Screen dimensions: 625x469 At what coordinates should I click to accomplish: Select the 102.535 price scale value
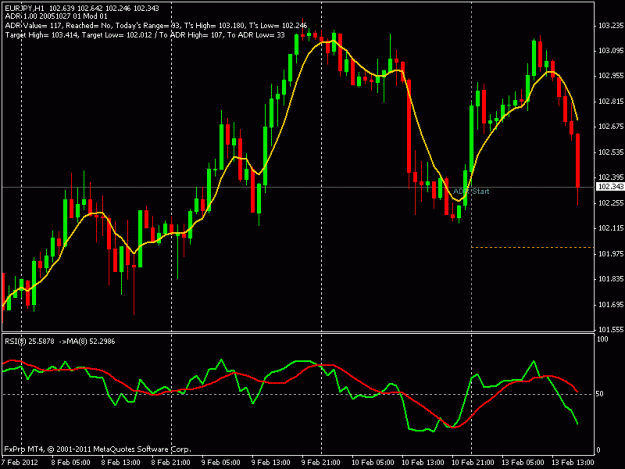click(611, 152)
